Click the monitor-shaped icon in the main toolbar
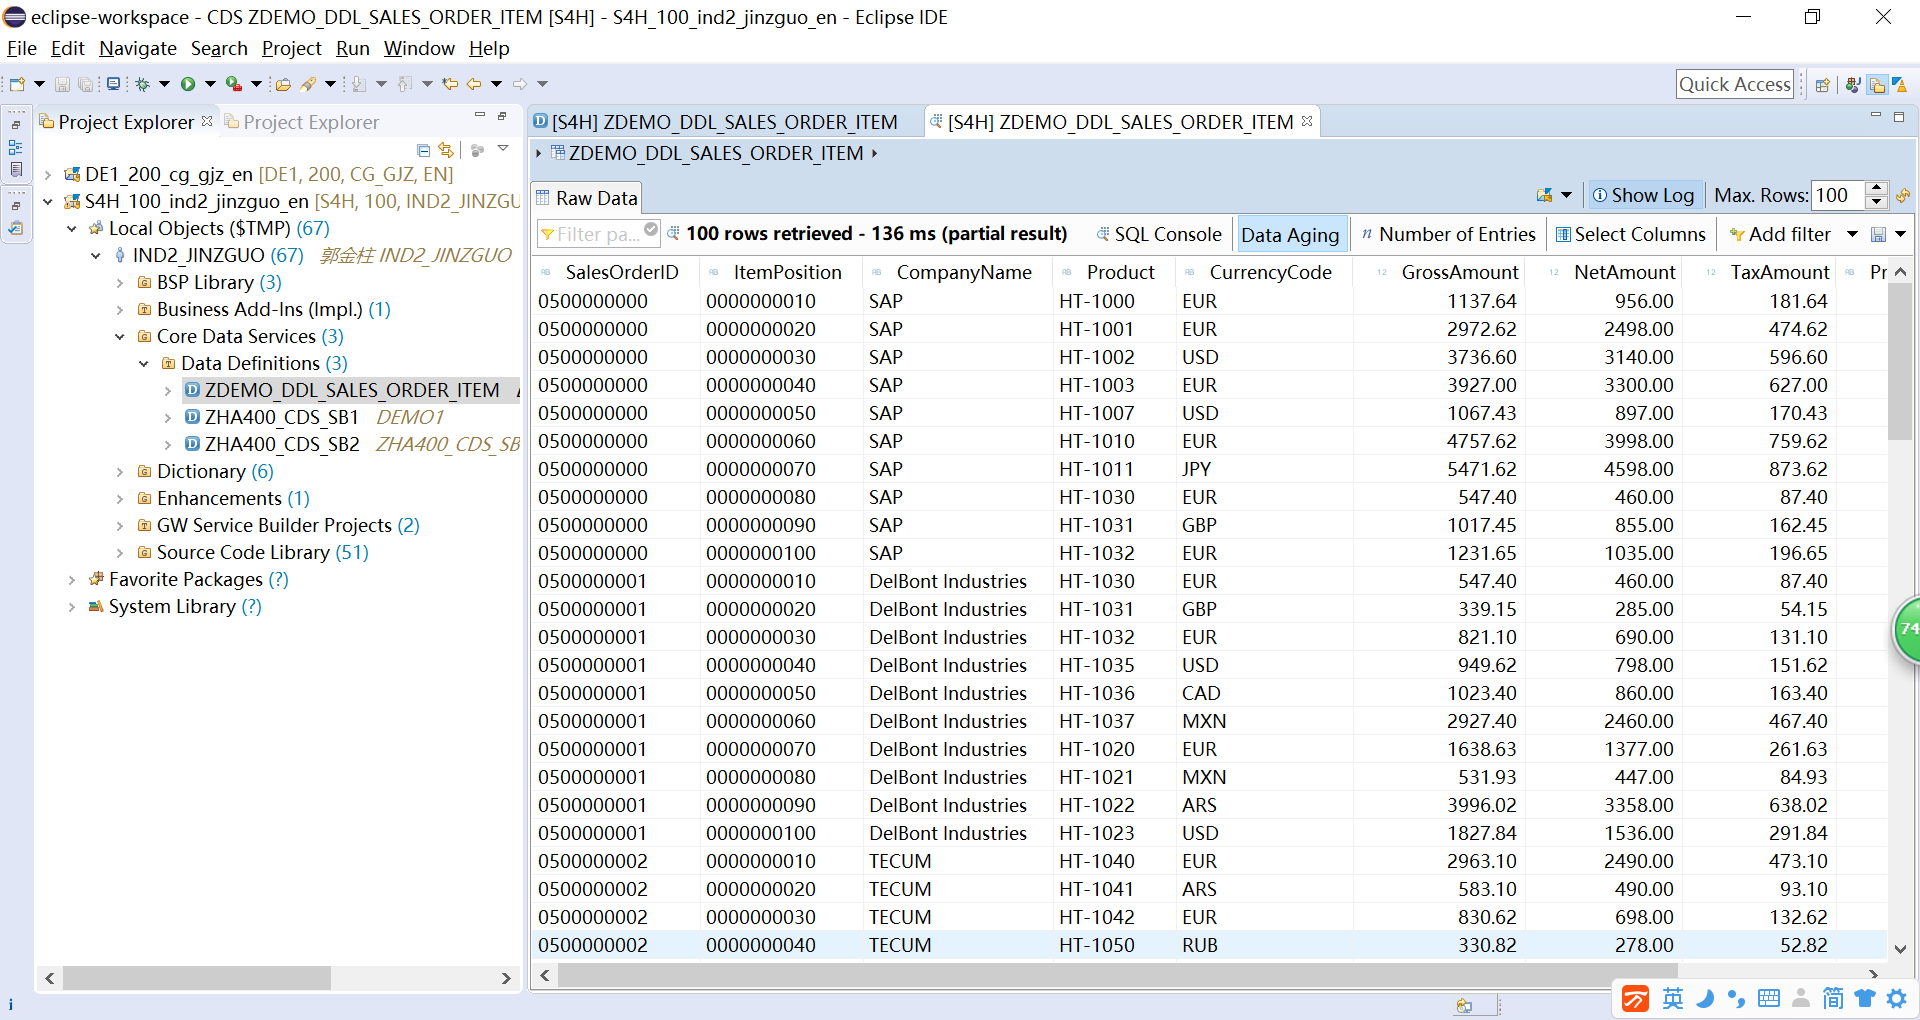This screenshot has width=1920, height=1020. coord(113,84)
